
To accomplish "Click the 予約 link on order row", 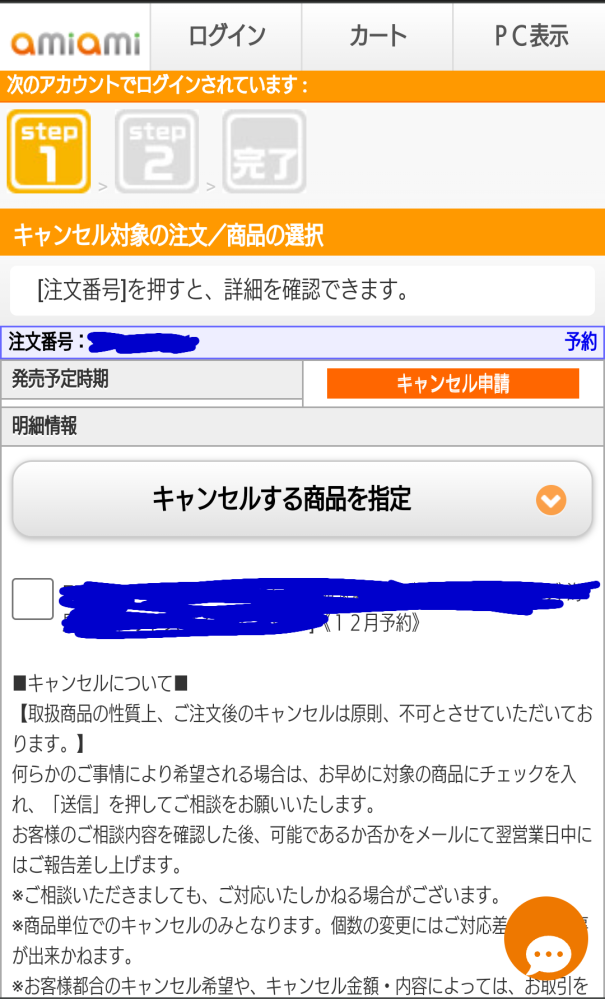I will (x=581, y=342).
